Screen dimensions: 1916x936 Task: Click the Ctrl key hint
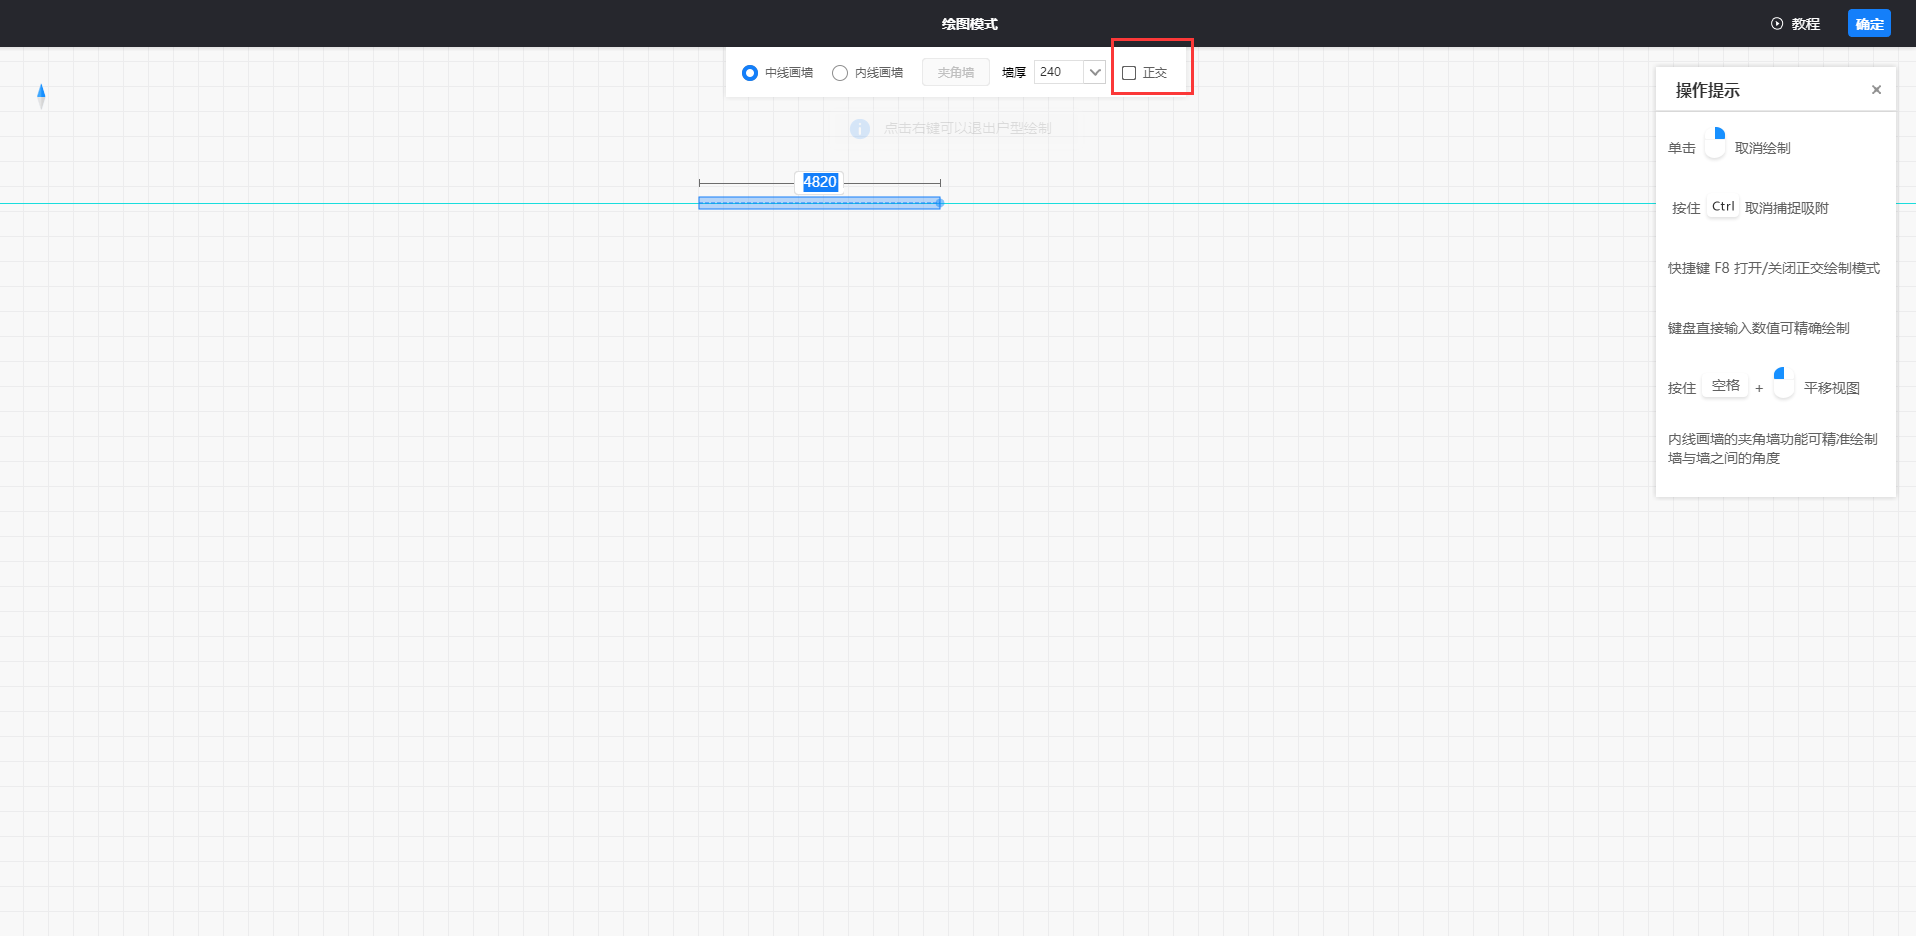(x=1723, y=207)
